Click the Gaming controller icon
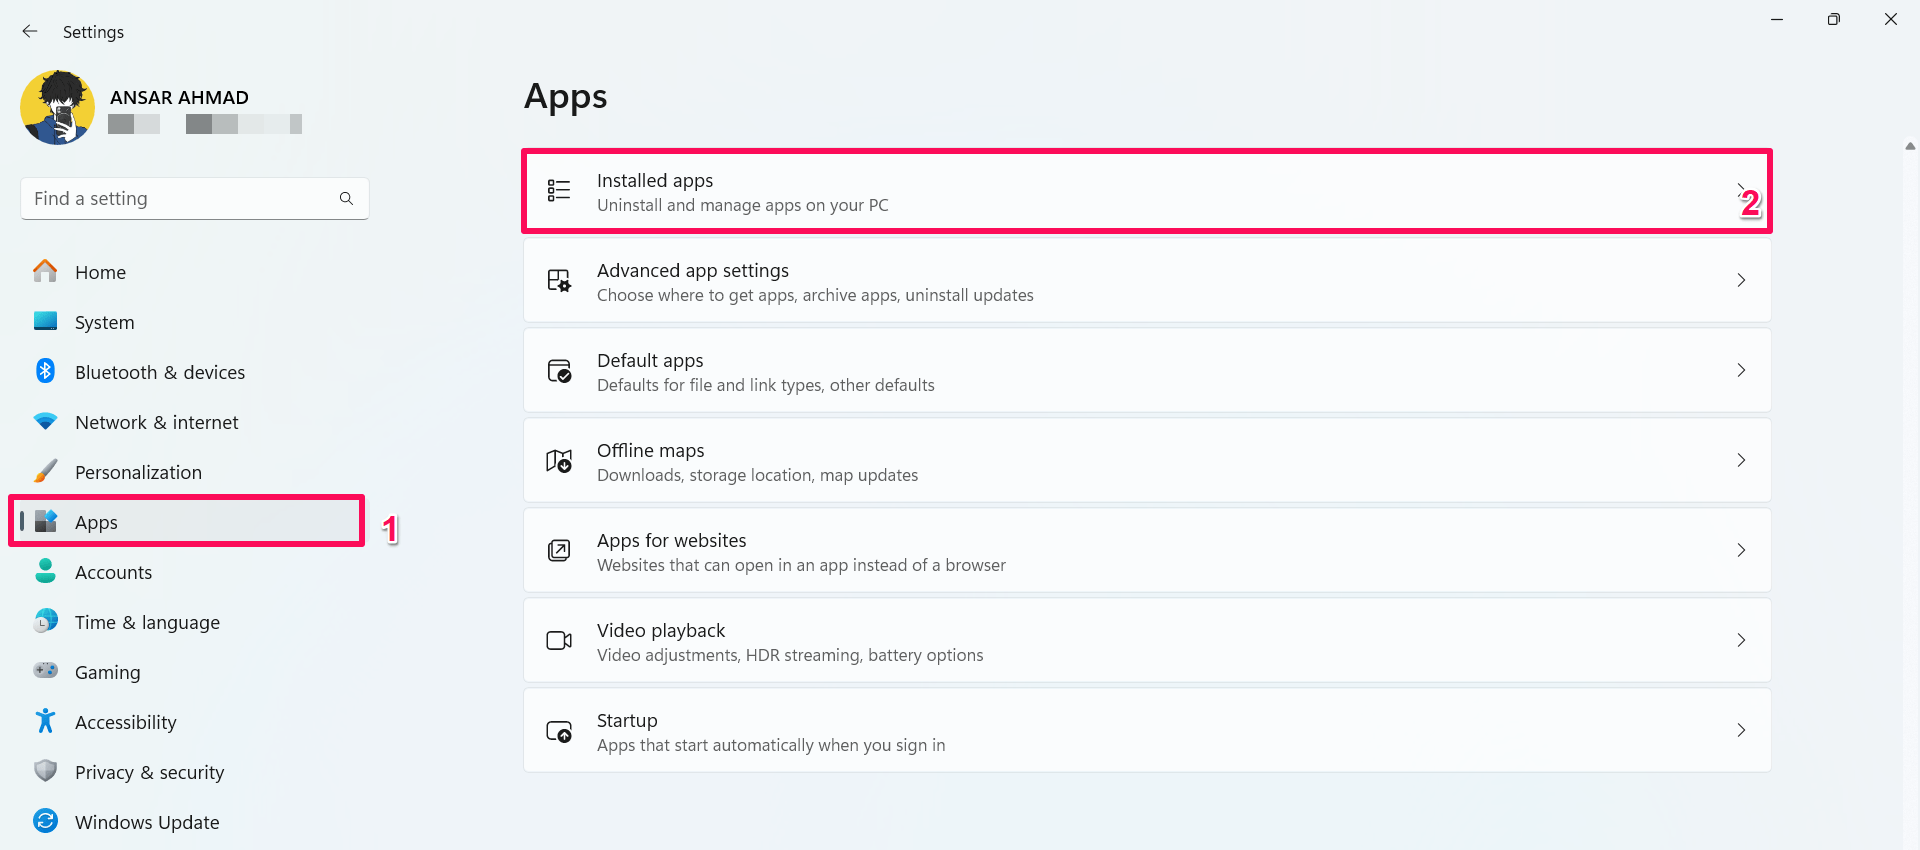 (45, 670)
